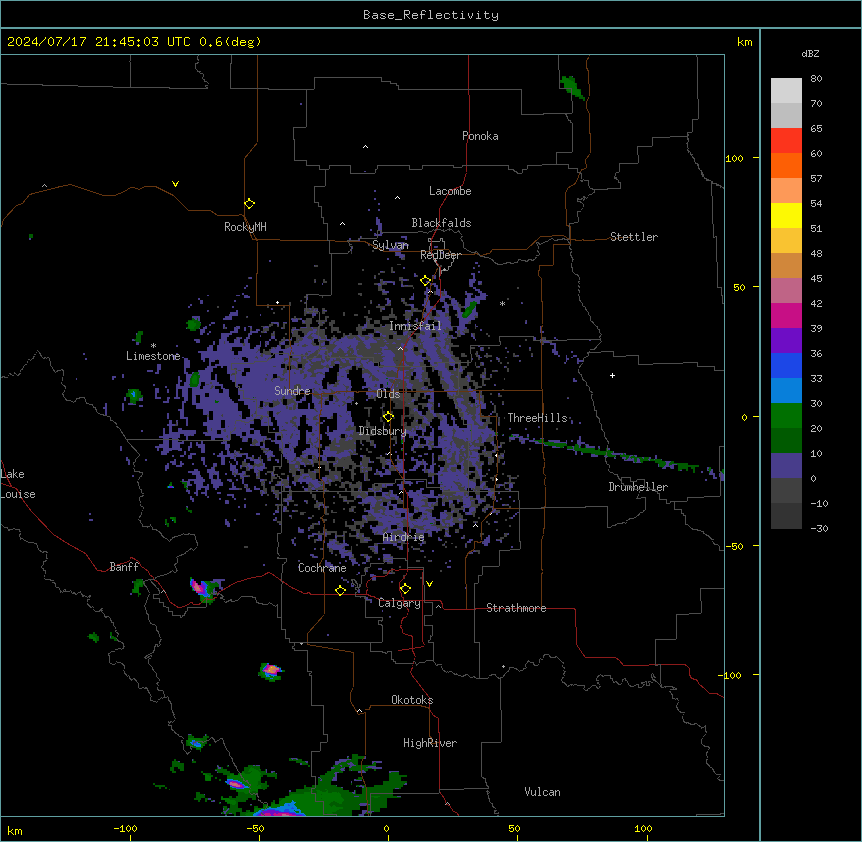Click the Stettler town label
Image resolution: width=862 pixels, height=842 pixels.
tap(634, 237)
